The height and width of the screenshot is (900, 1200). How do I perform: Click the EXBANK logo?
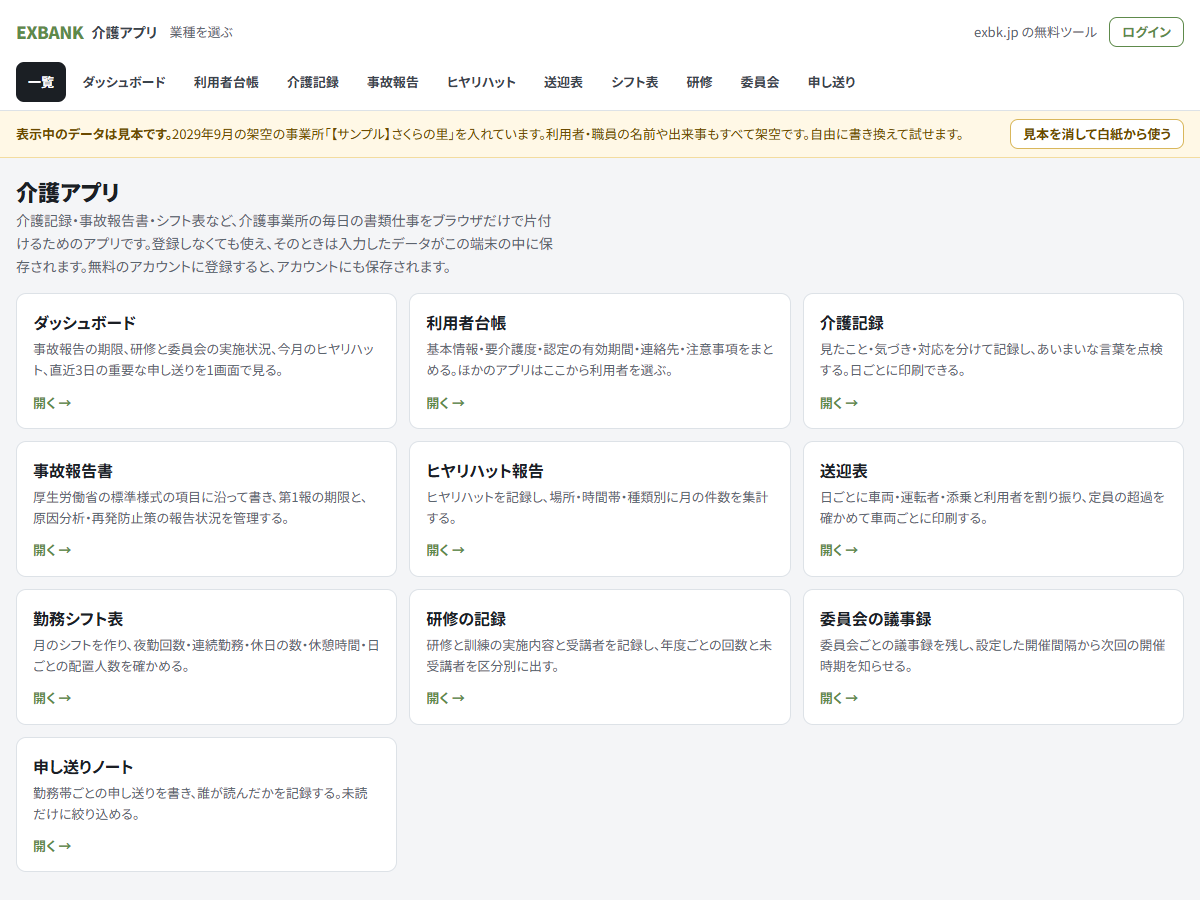[x=50, y=32]
